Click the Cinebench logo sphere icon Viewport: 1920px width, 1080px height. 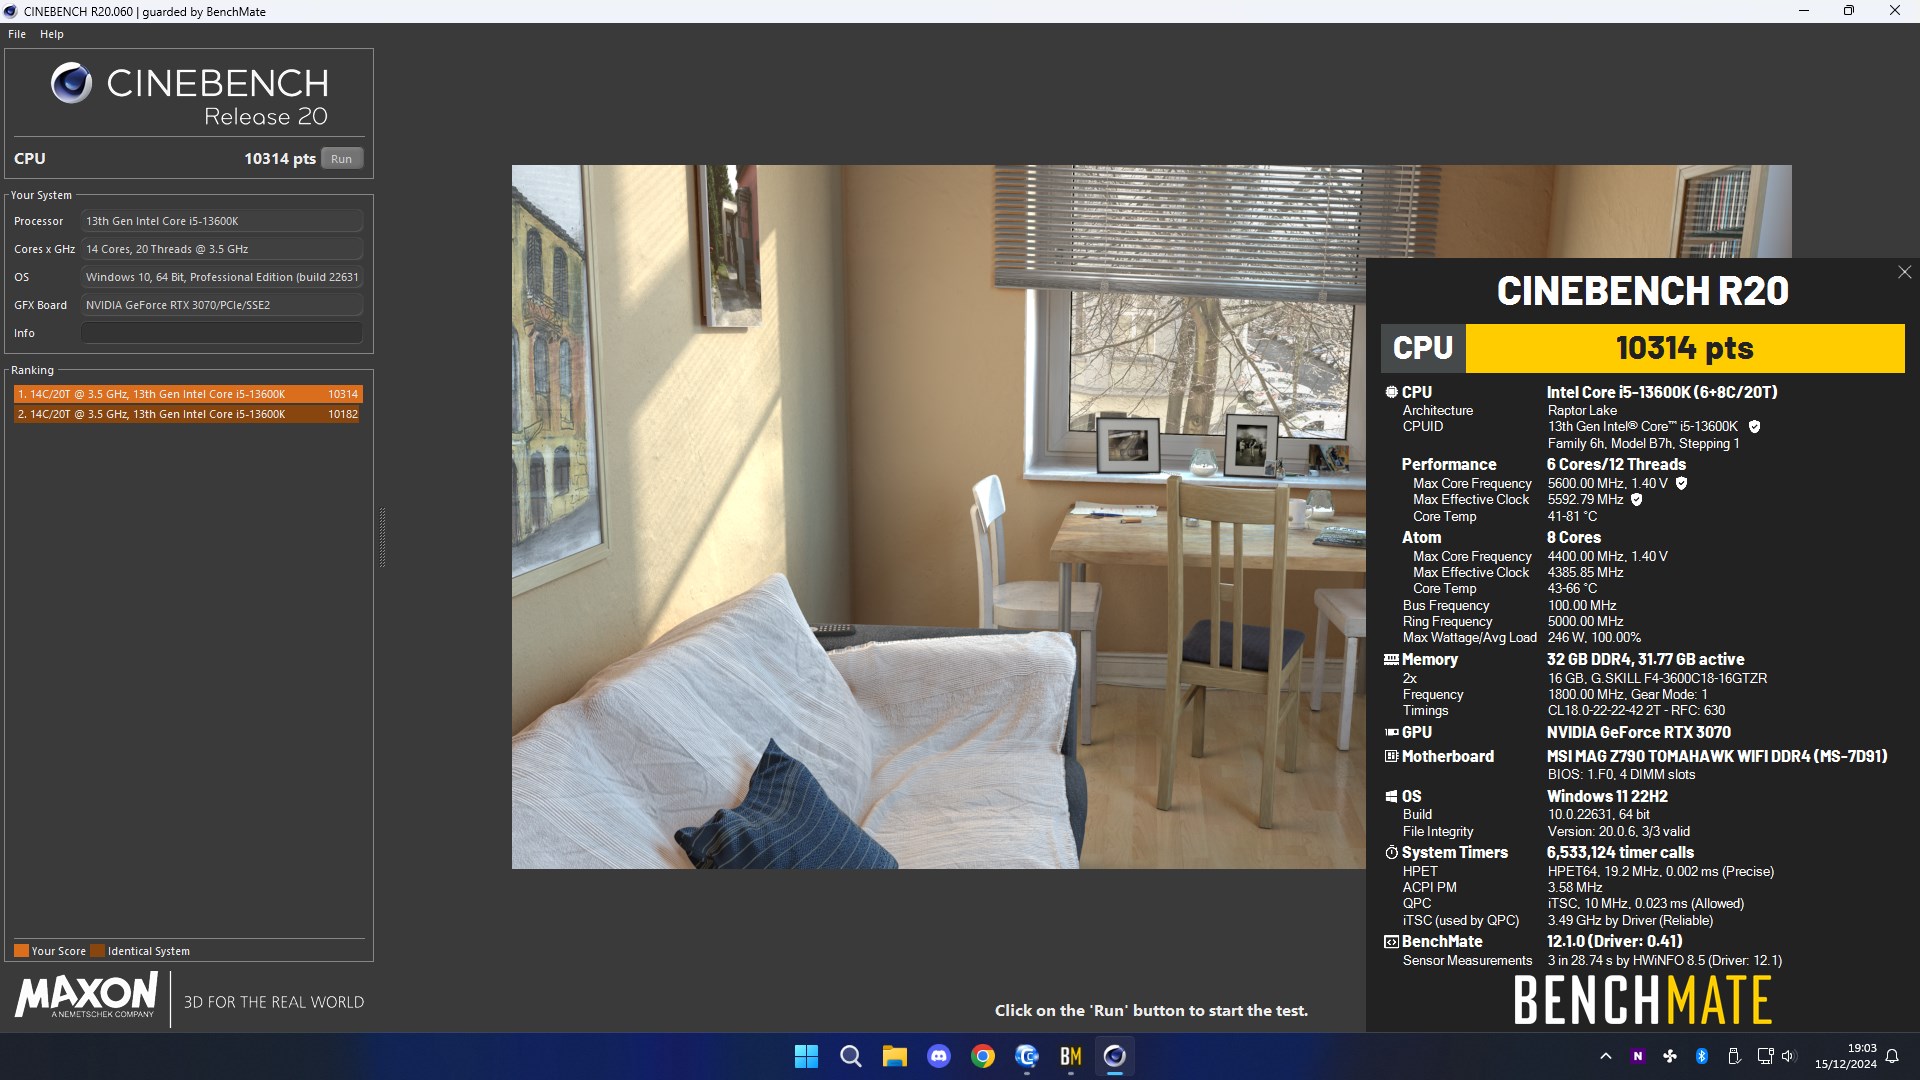[72, 83]
